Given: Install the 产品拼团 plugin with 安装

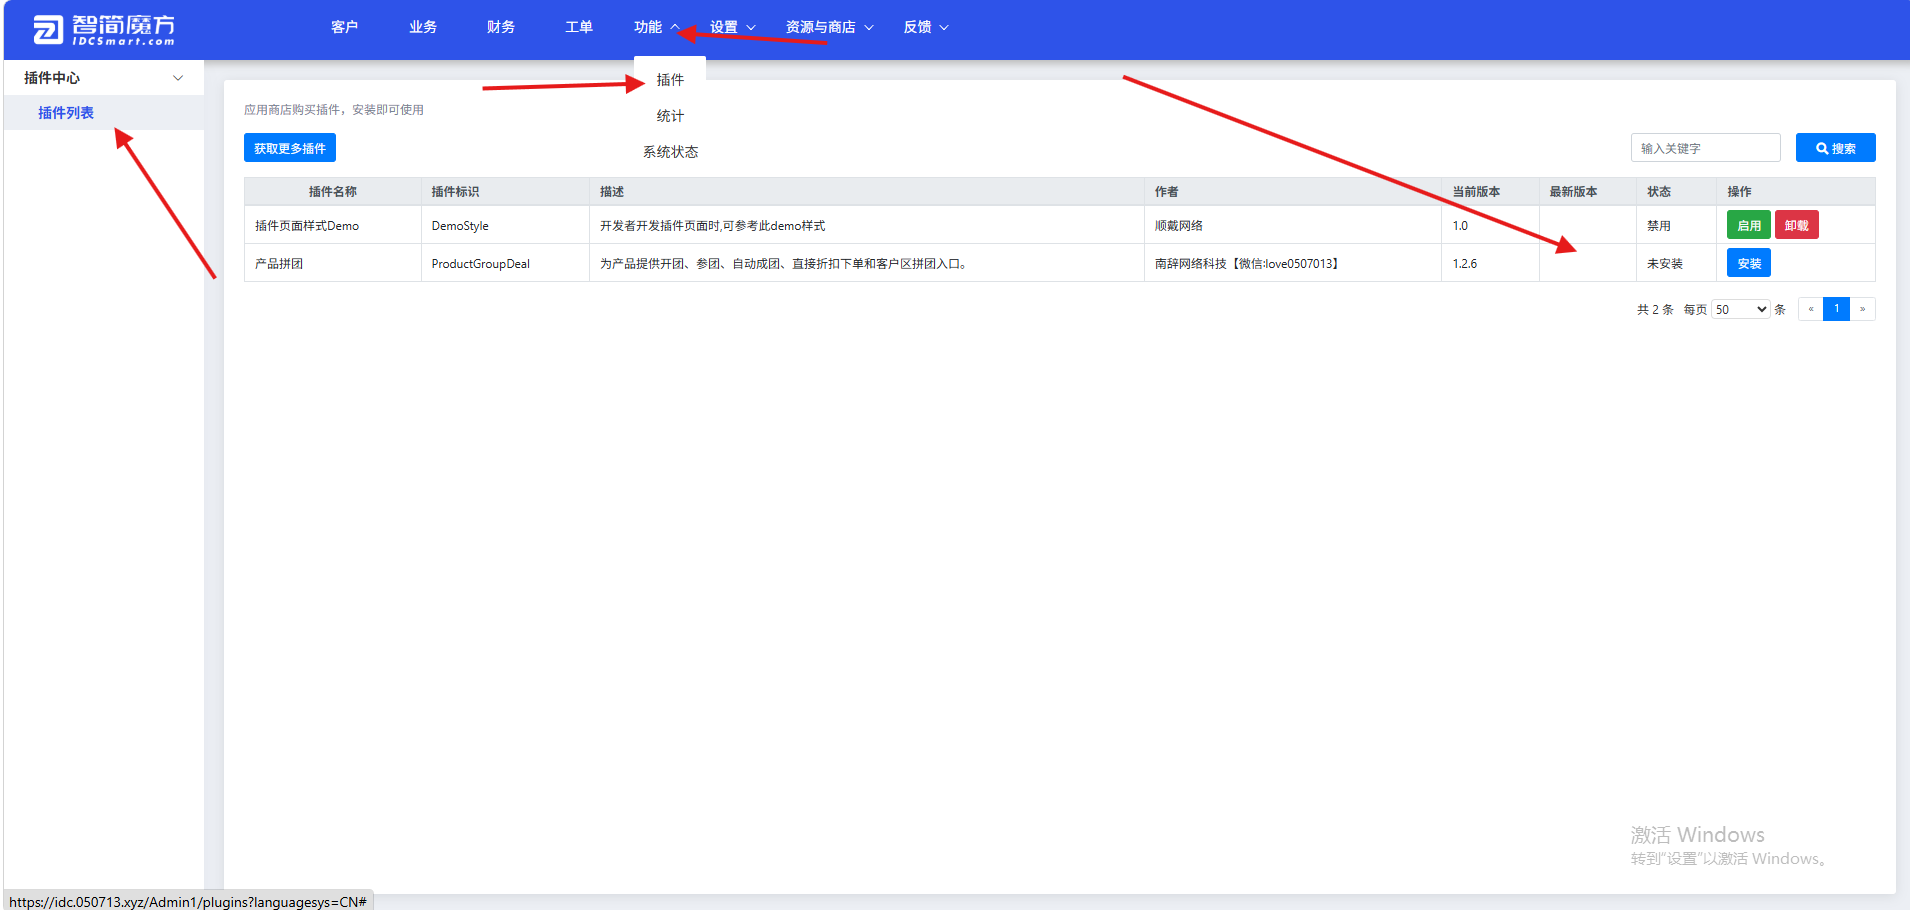Looking at the screenshot, I should point(1748,263).
